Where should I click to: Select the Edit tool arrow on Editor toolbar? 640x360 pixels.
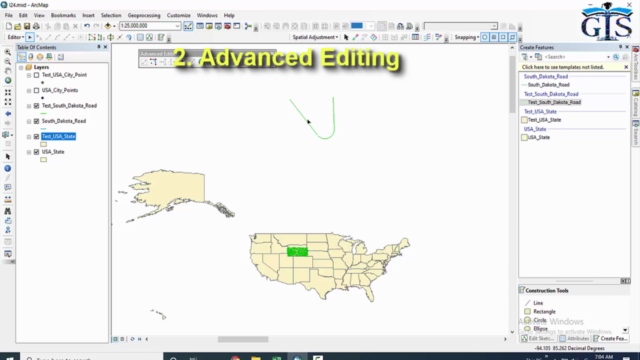coord(30,37)
